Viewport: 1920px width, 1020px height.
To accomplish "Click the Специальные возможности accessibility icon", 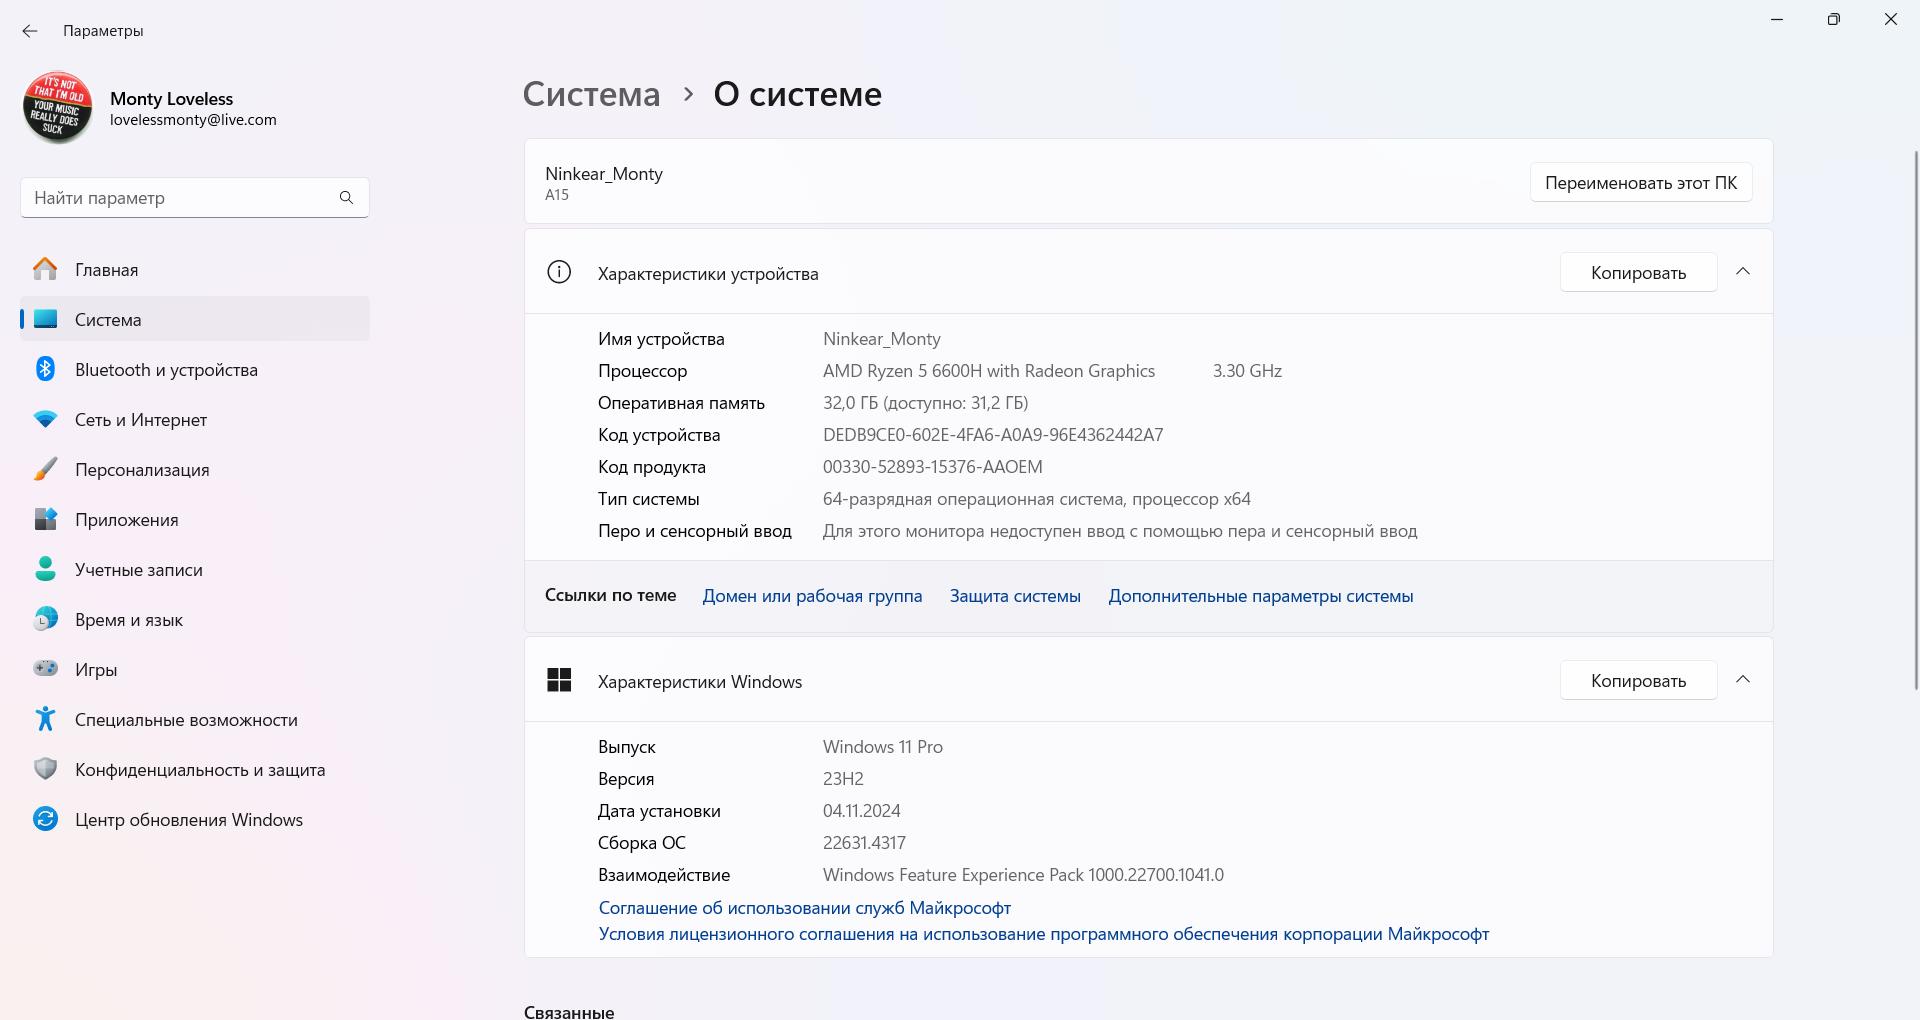I will point(45,719).
